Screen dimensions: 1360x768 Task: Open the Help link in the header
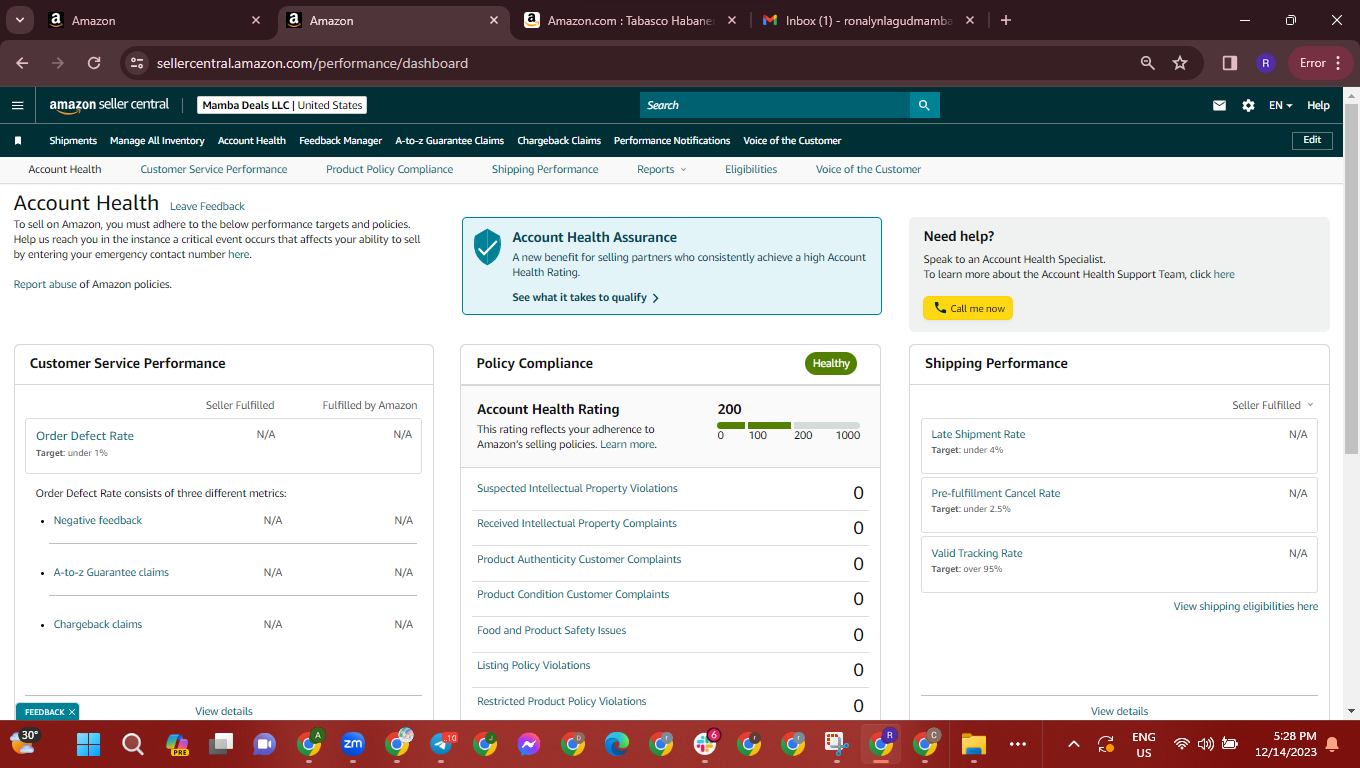click(x=1319, y=105)
